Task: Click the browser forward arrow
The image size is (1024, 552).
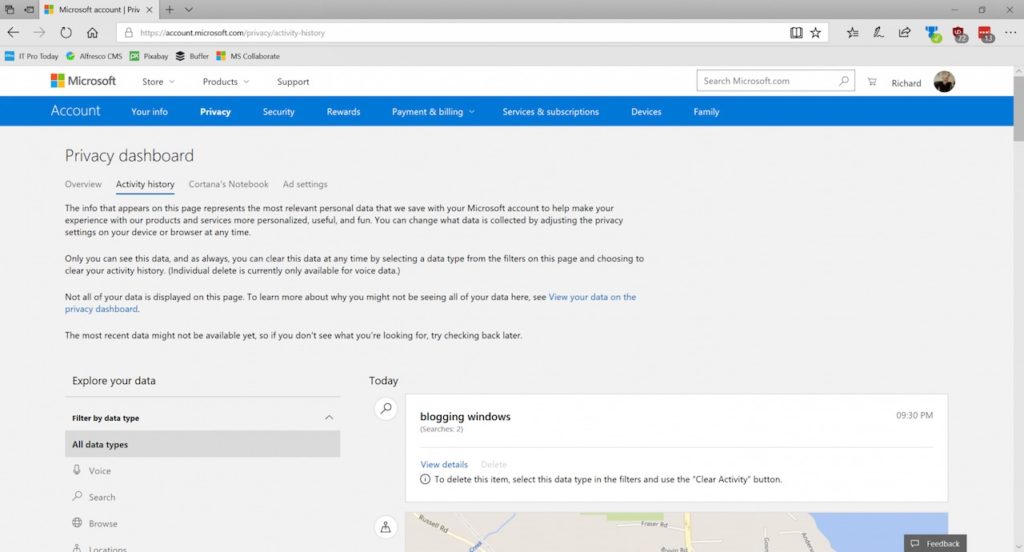Action: tap(39, 32)
